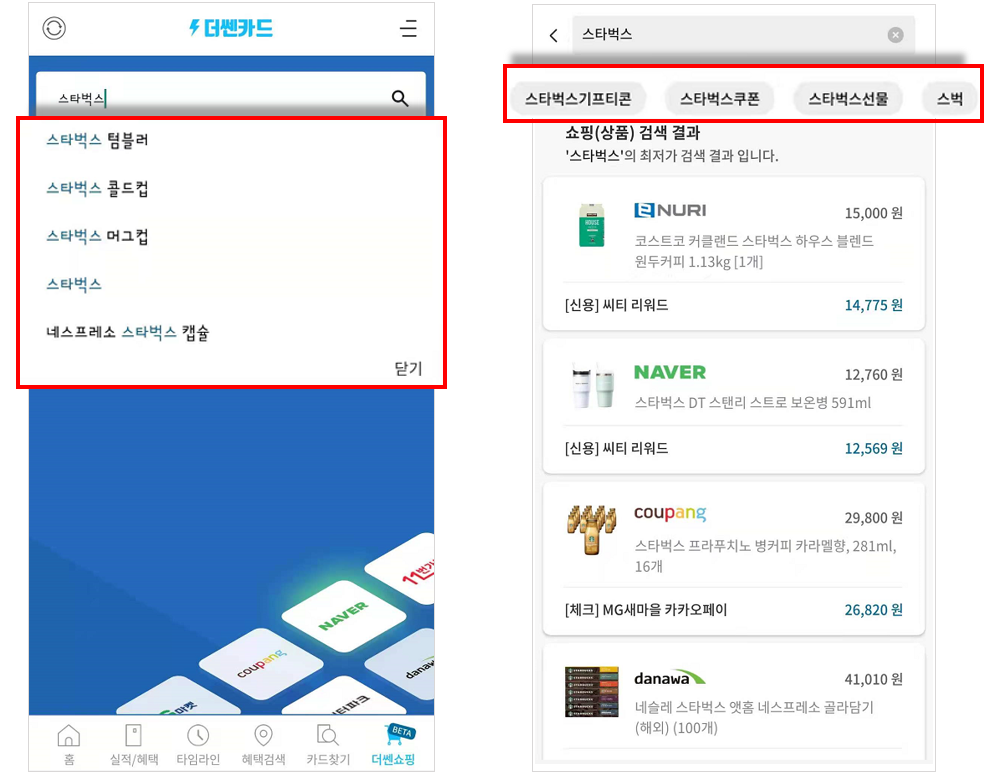The height and width of the screenshot is (773, 992).
Task: Open the hamburger menu in 더쎈카드 header
Action: pyautogui.click(x=408, y=28)
